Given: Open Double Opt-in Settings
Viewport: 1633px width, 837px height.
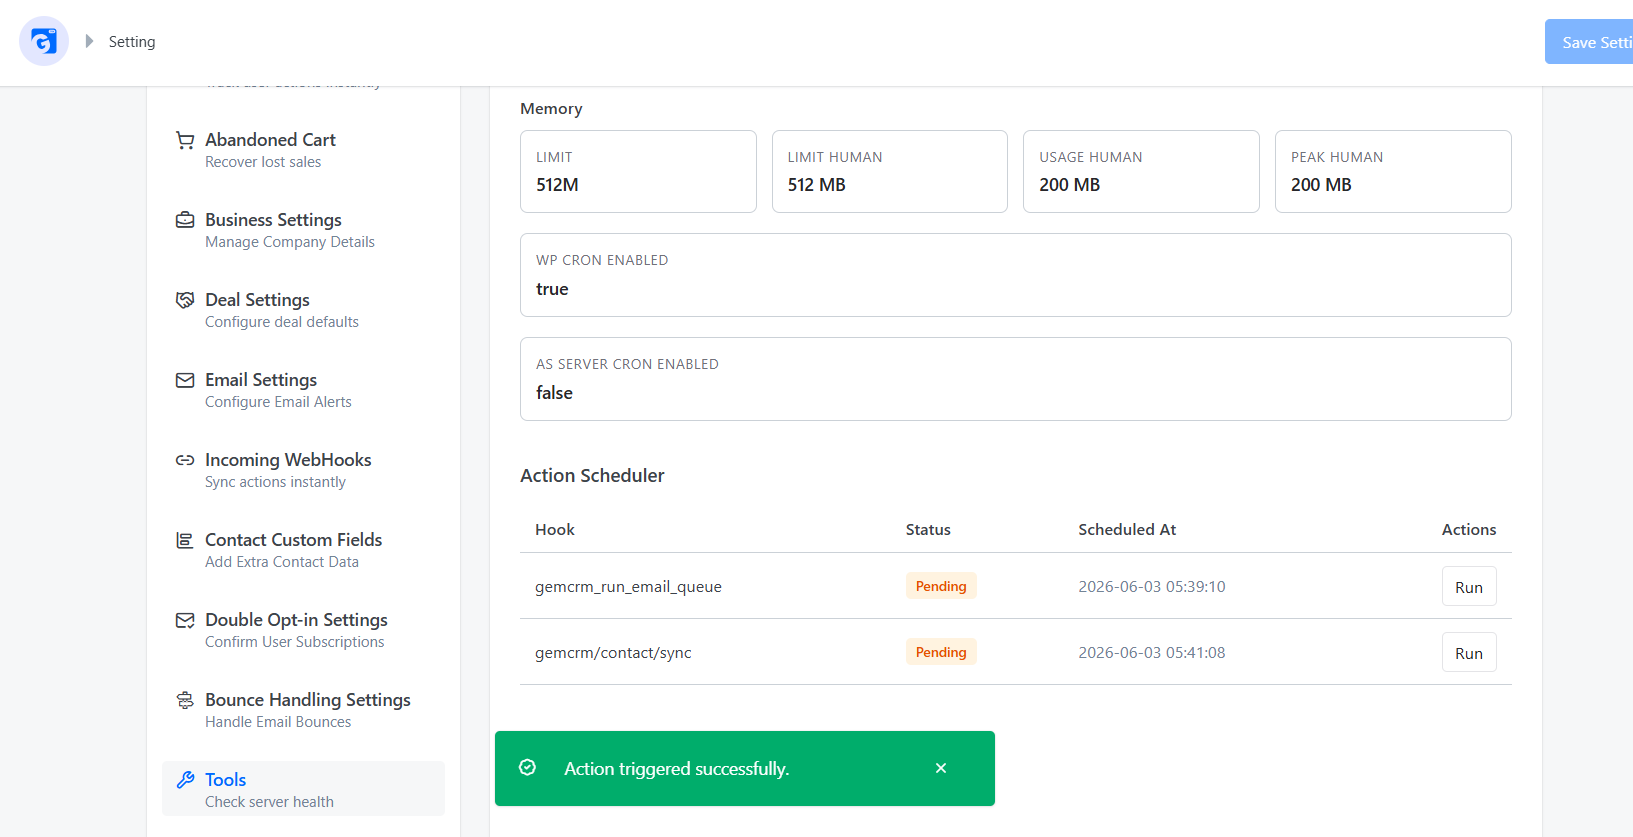Looking at the screenshot, I should 303,629.
